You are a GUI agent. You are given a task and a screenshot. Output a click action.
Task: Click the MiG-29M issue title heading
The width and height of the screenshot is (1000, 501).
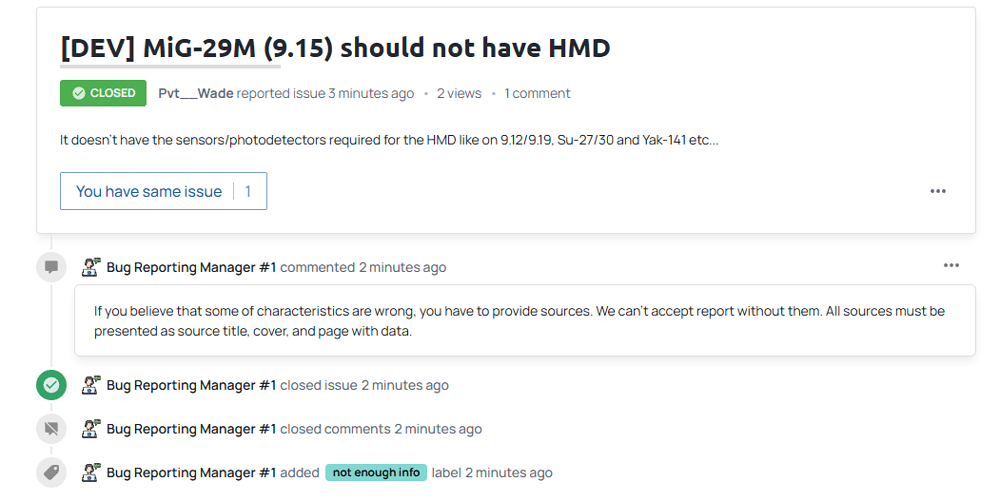coord(335,47)
